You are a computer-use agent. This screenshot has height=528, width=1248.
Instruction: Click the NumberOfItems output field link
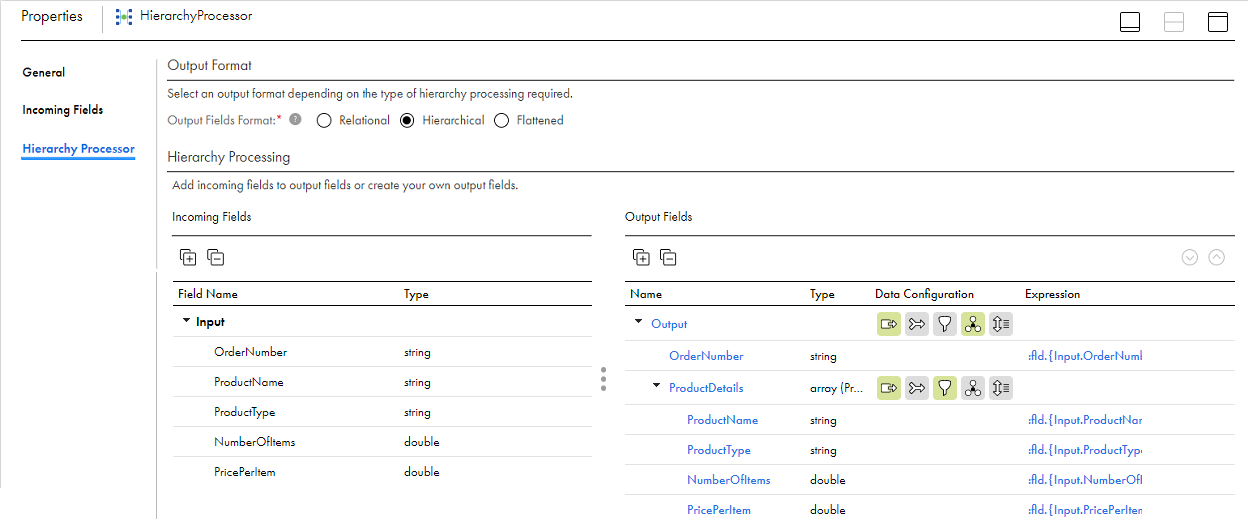coord(728,480)
